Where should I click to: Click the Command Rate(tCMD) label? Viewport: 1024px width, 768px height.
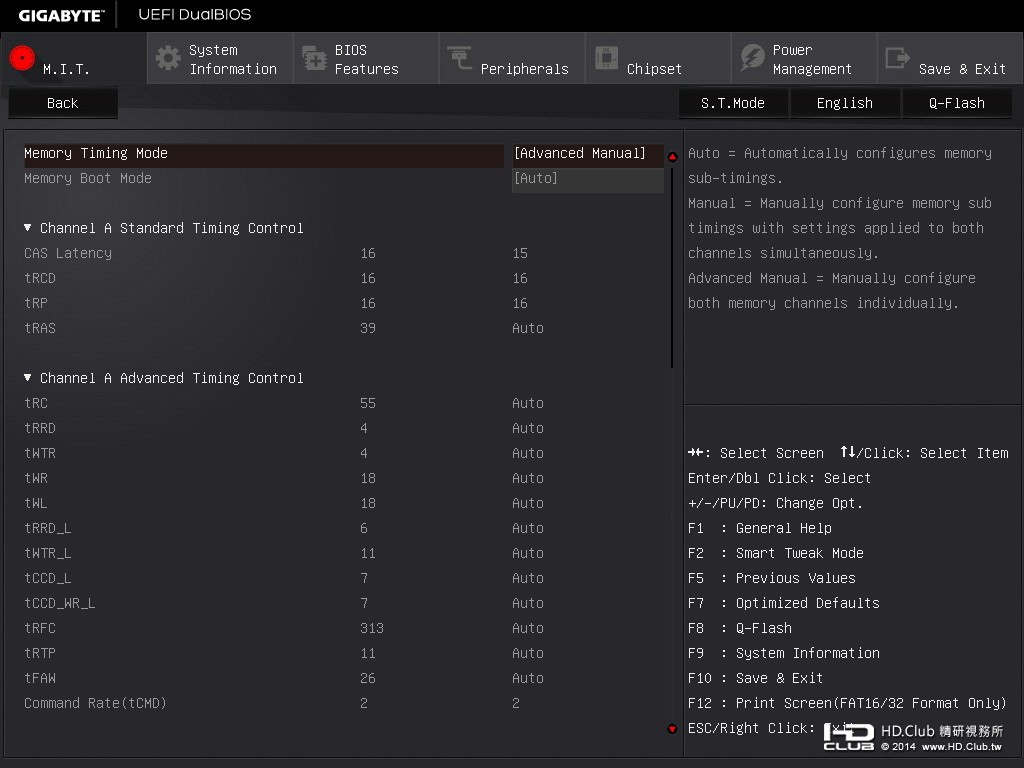click(x=95, y=703)
